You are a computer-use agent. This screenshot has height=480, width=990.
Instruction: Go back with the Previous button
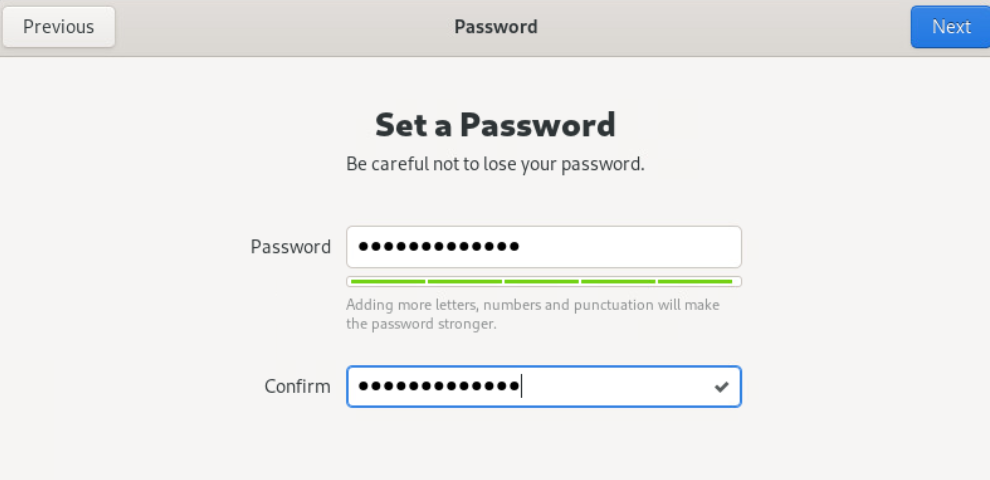[58, 27]
